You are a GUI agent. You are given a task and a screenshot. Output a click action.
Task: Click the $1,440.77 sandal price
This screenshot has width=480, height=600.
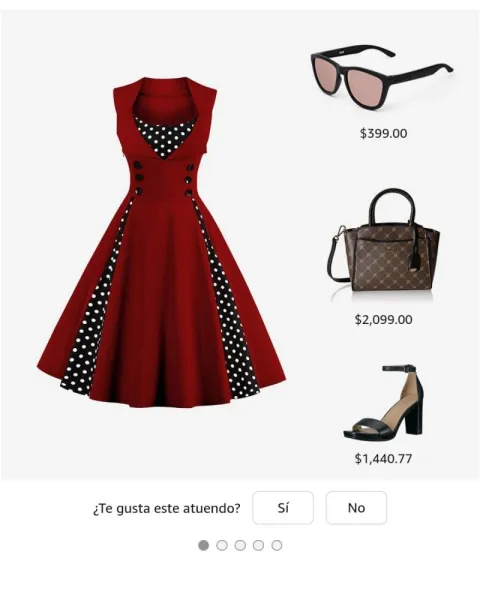(x=384, y=458)
